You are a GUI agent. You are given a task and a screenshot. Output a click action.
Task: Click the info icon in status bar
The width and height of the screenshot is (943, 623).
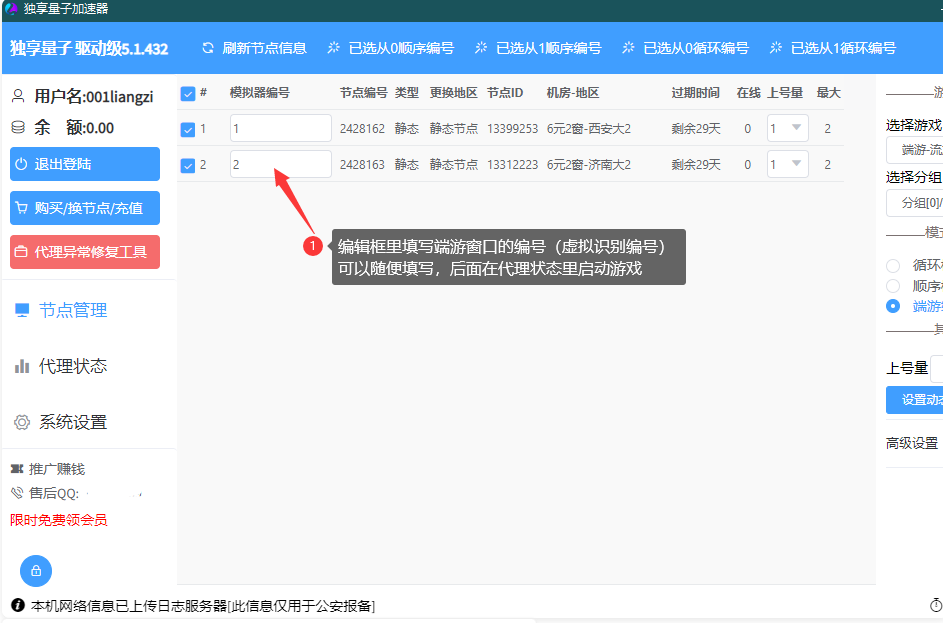point(18,605)
